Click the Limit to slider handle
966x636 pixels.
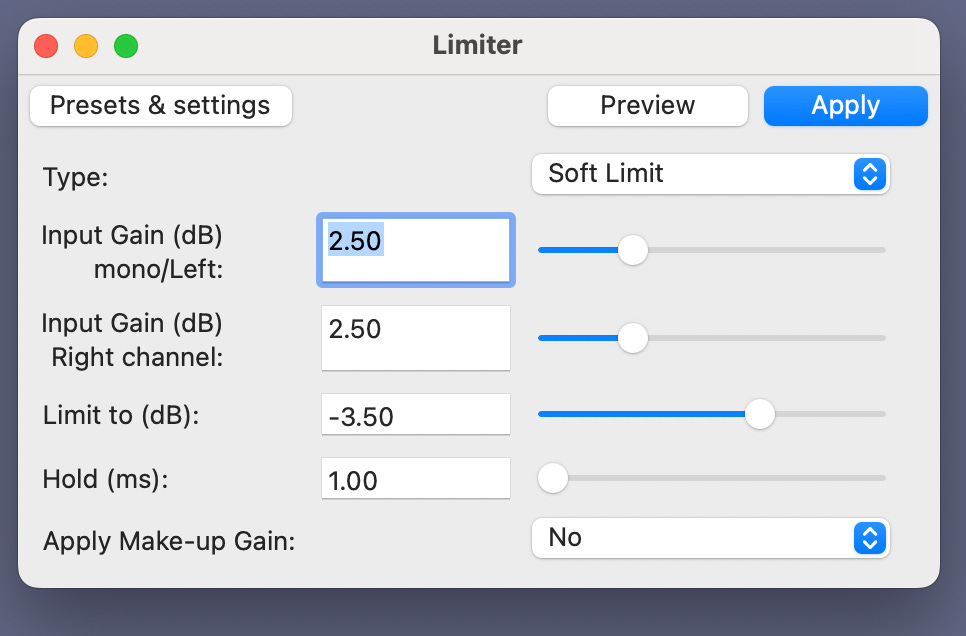point(760,414)
